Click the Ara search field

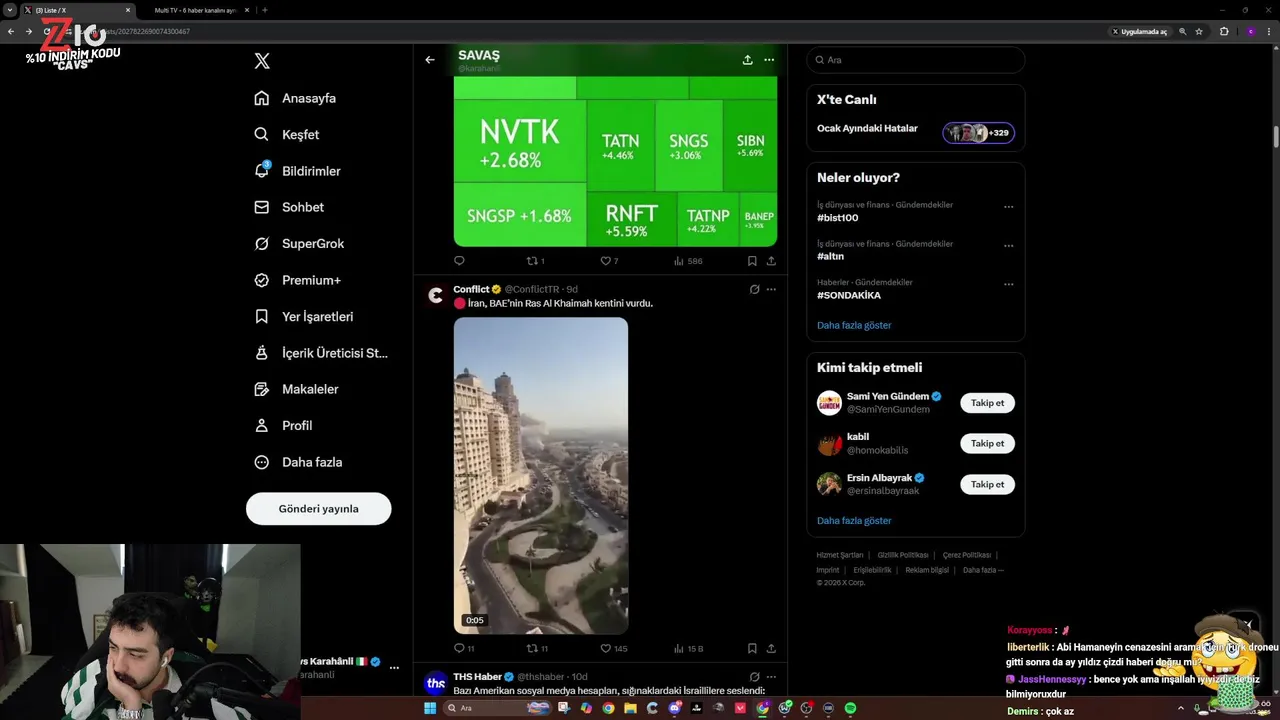pyautogui.click(x=916, y=60)
